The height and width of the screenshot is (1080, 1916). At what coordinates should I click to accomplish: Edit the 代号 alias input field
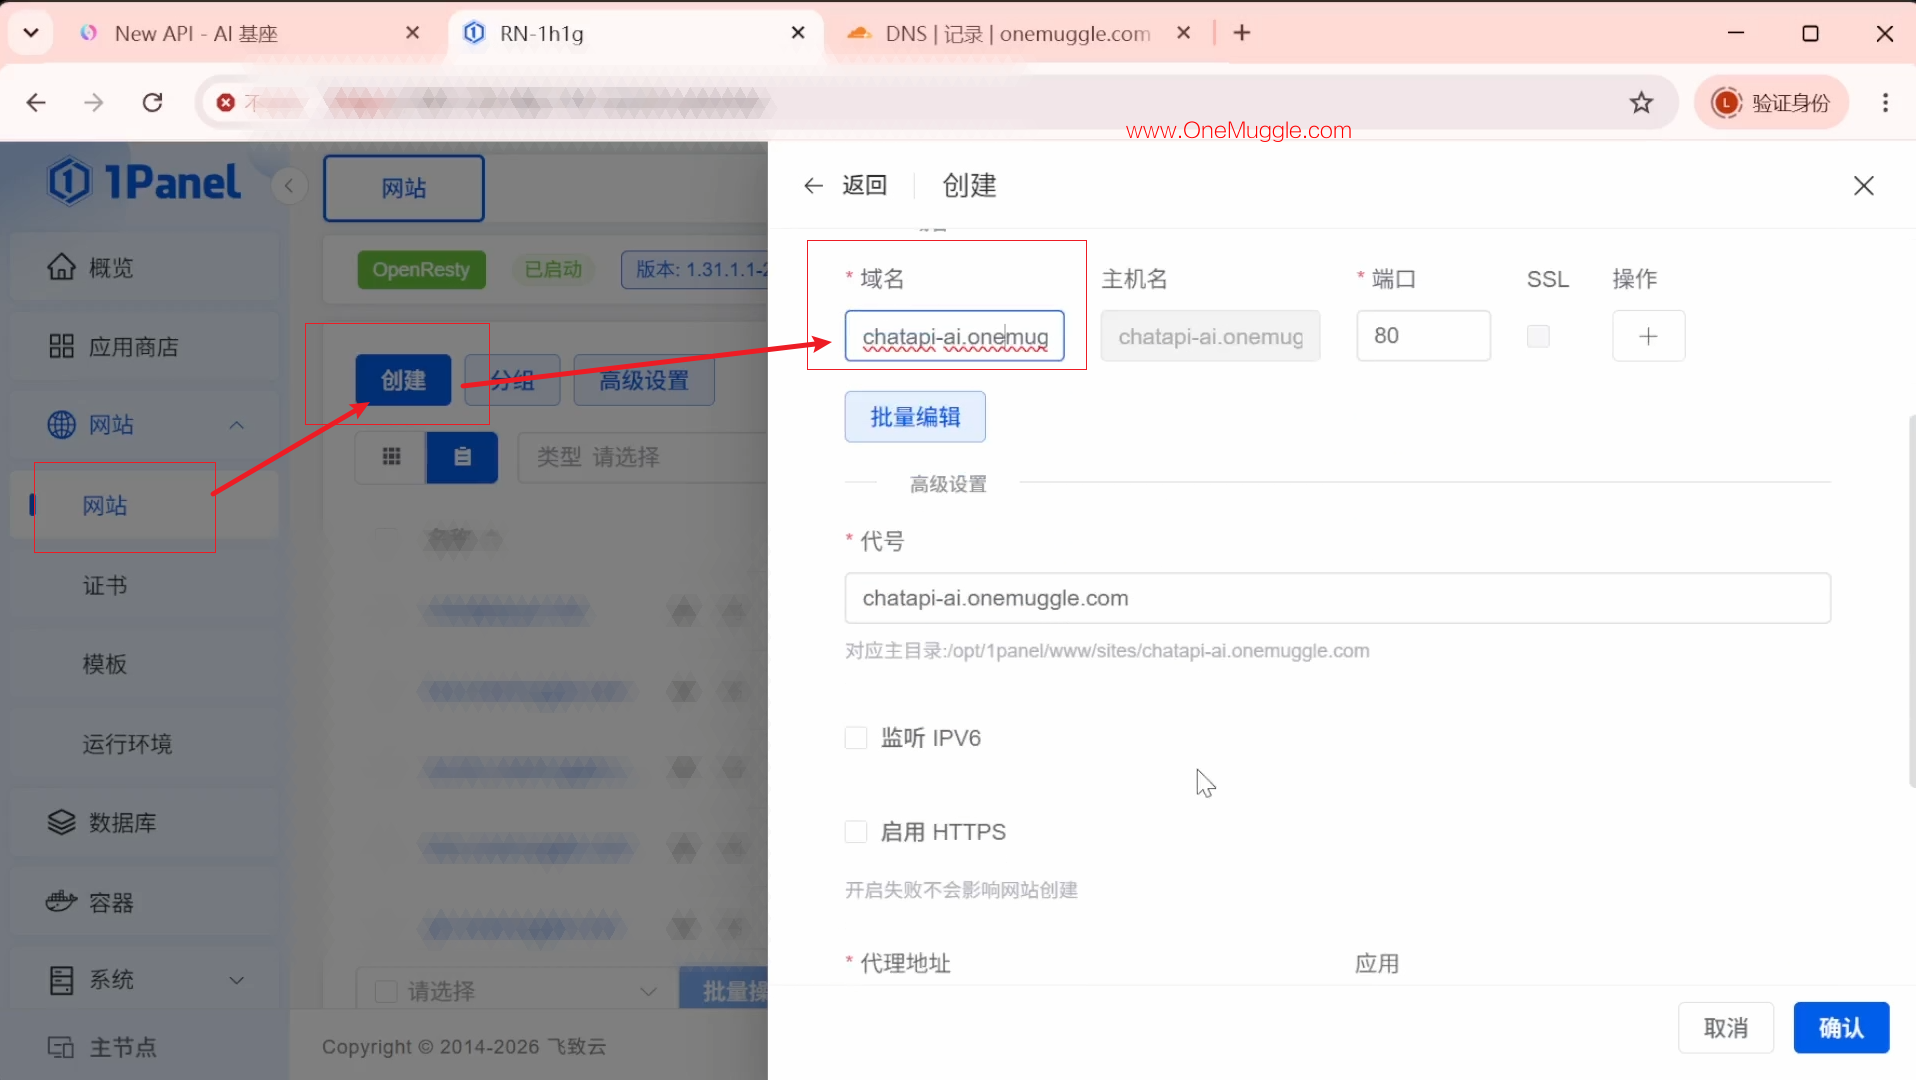[x=1337, y=598]
